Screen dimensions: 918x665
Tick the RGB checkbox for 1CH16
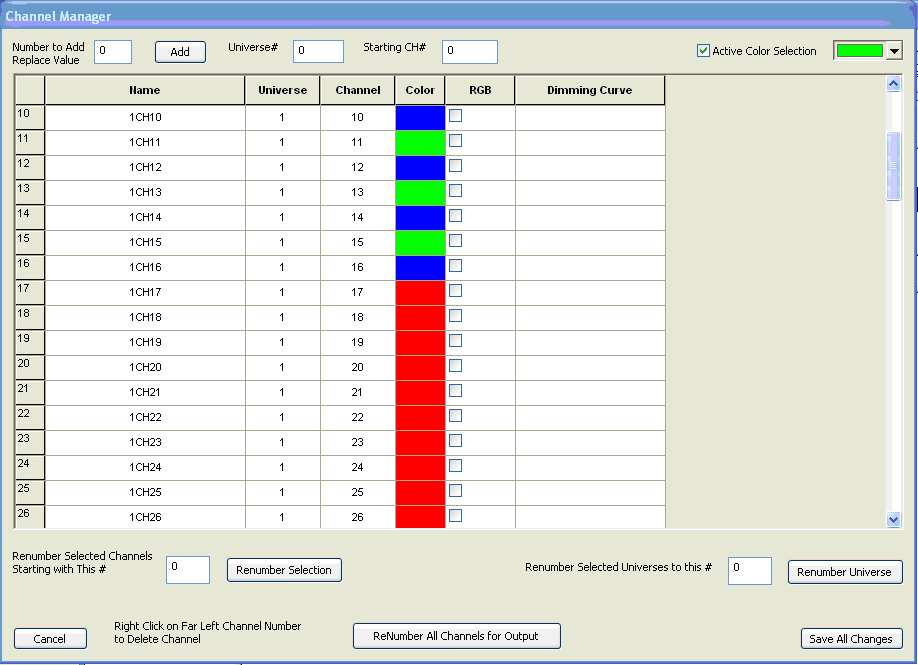(x=455, y=266)
